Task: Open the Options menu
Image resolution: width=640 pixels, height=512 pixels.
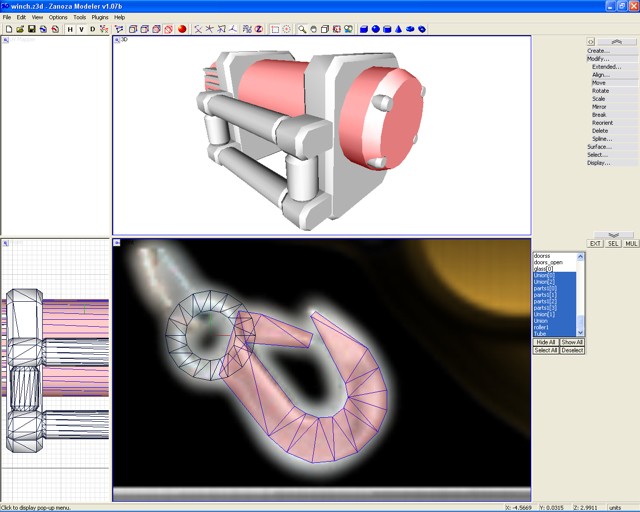Action: (58, 17)
